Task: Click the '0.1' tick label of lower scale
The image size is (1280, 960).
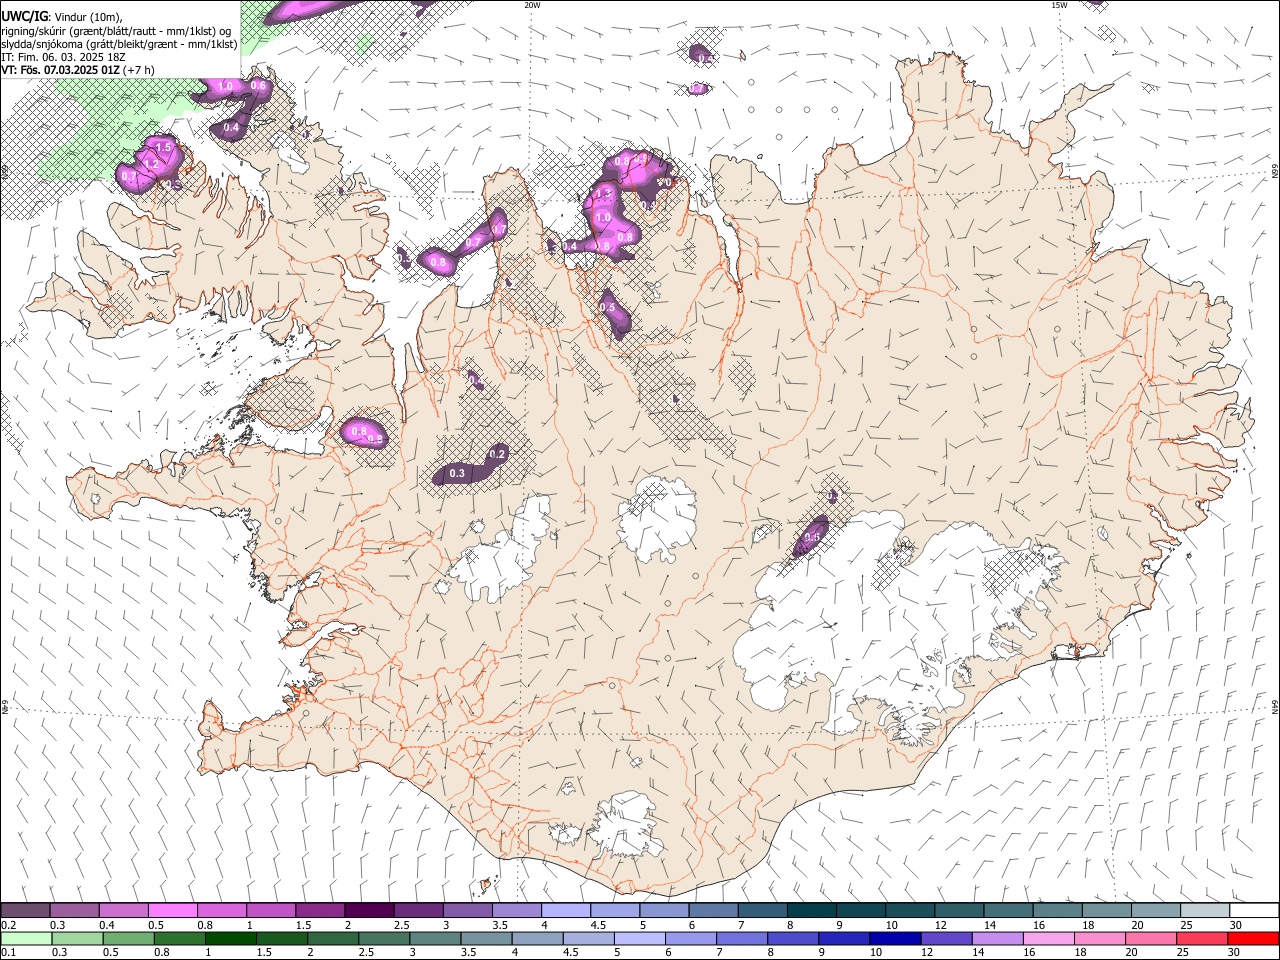Action: (9, 953)
